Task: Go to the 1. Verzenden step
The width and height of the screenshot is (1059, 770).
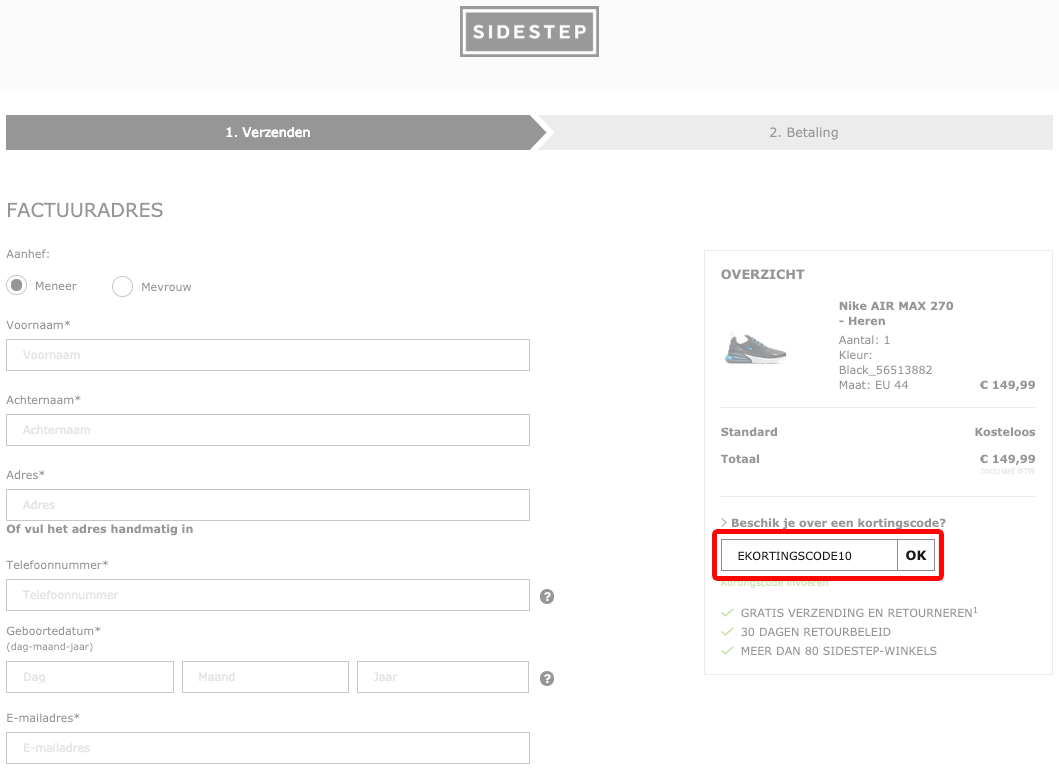Action: (268, 132)
